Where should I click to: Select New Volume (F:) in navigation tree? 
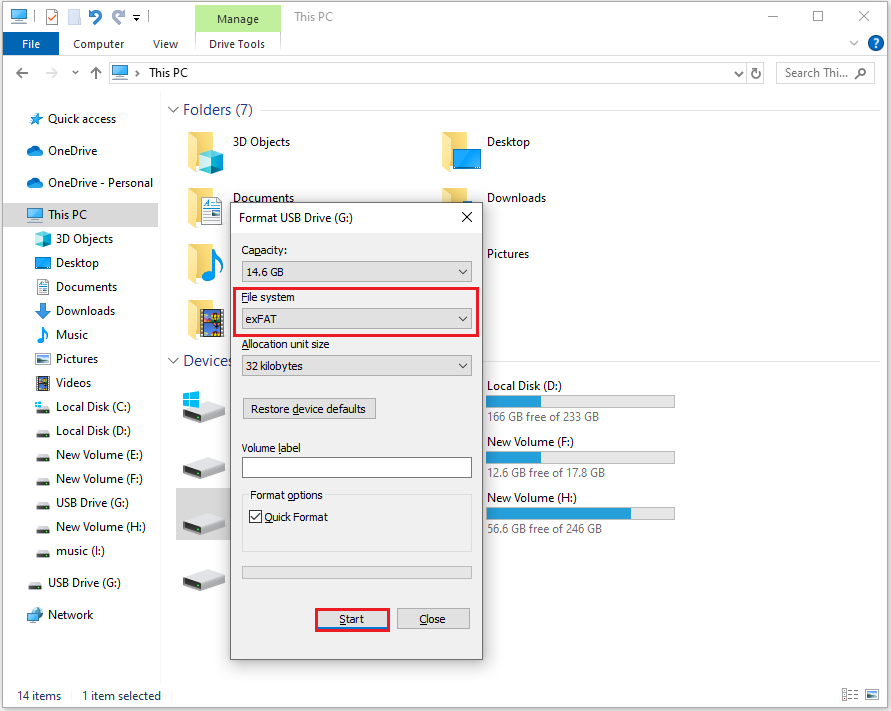click(99, 479)
